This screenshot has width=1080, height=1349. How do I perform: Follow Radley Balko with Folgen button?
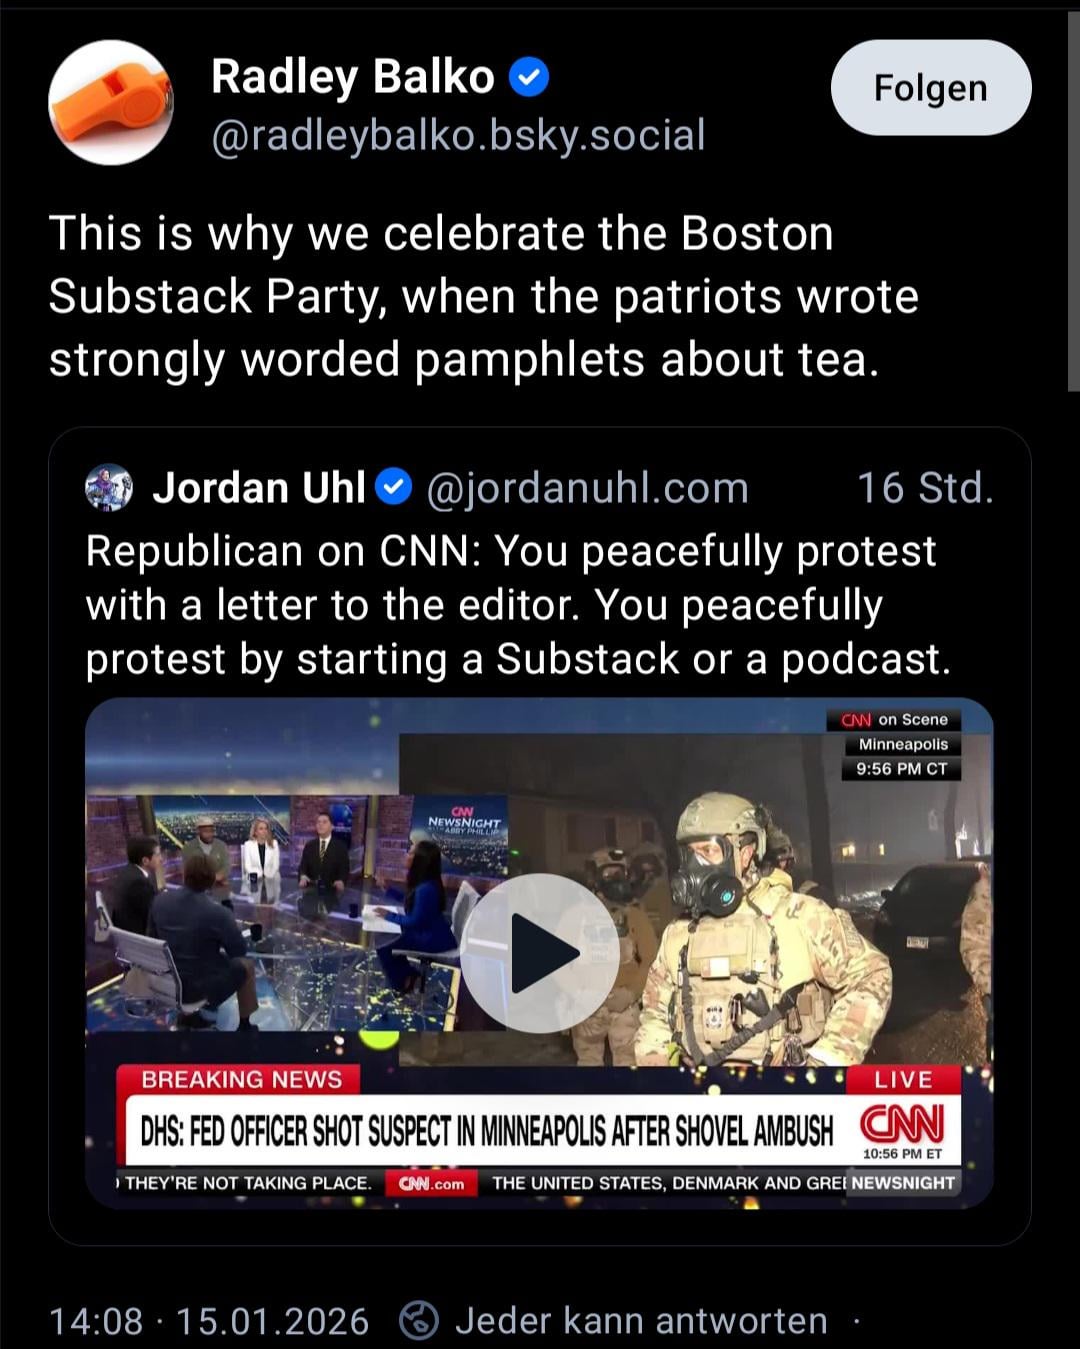coord(931,88)
